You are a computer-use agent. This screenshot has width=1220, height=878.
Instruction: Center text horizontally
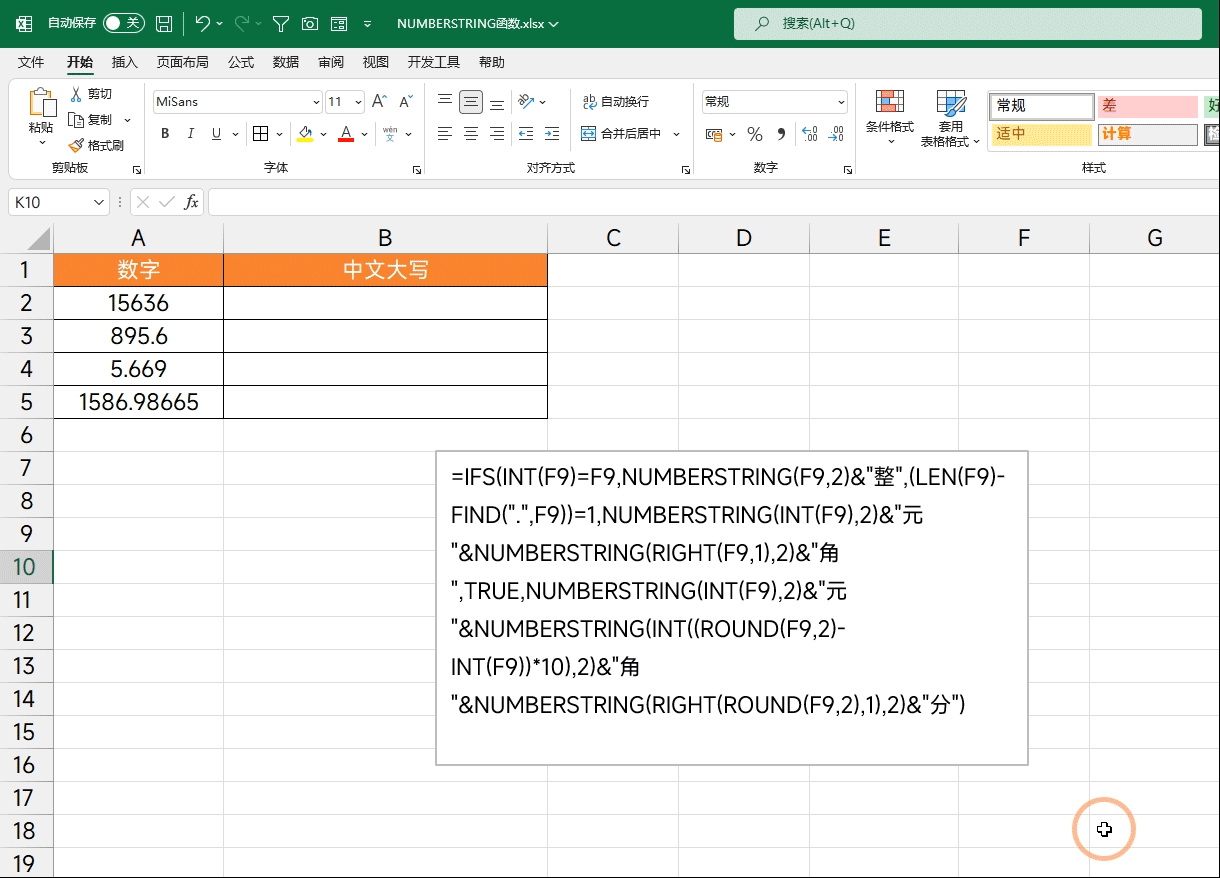pyautogui.click(x=471, y=134)
